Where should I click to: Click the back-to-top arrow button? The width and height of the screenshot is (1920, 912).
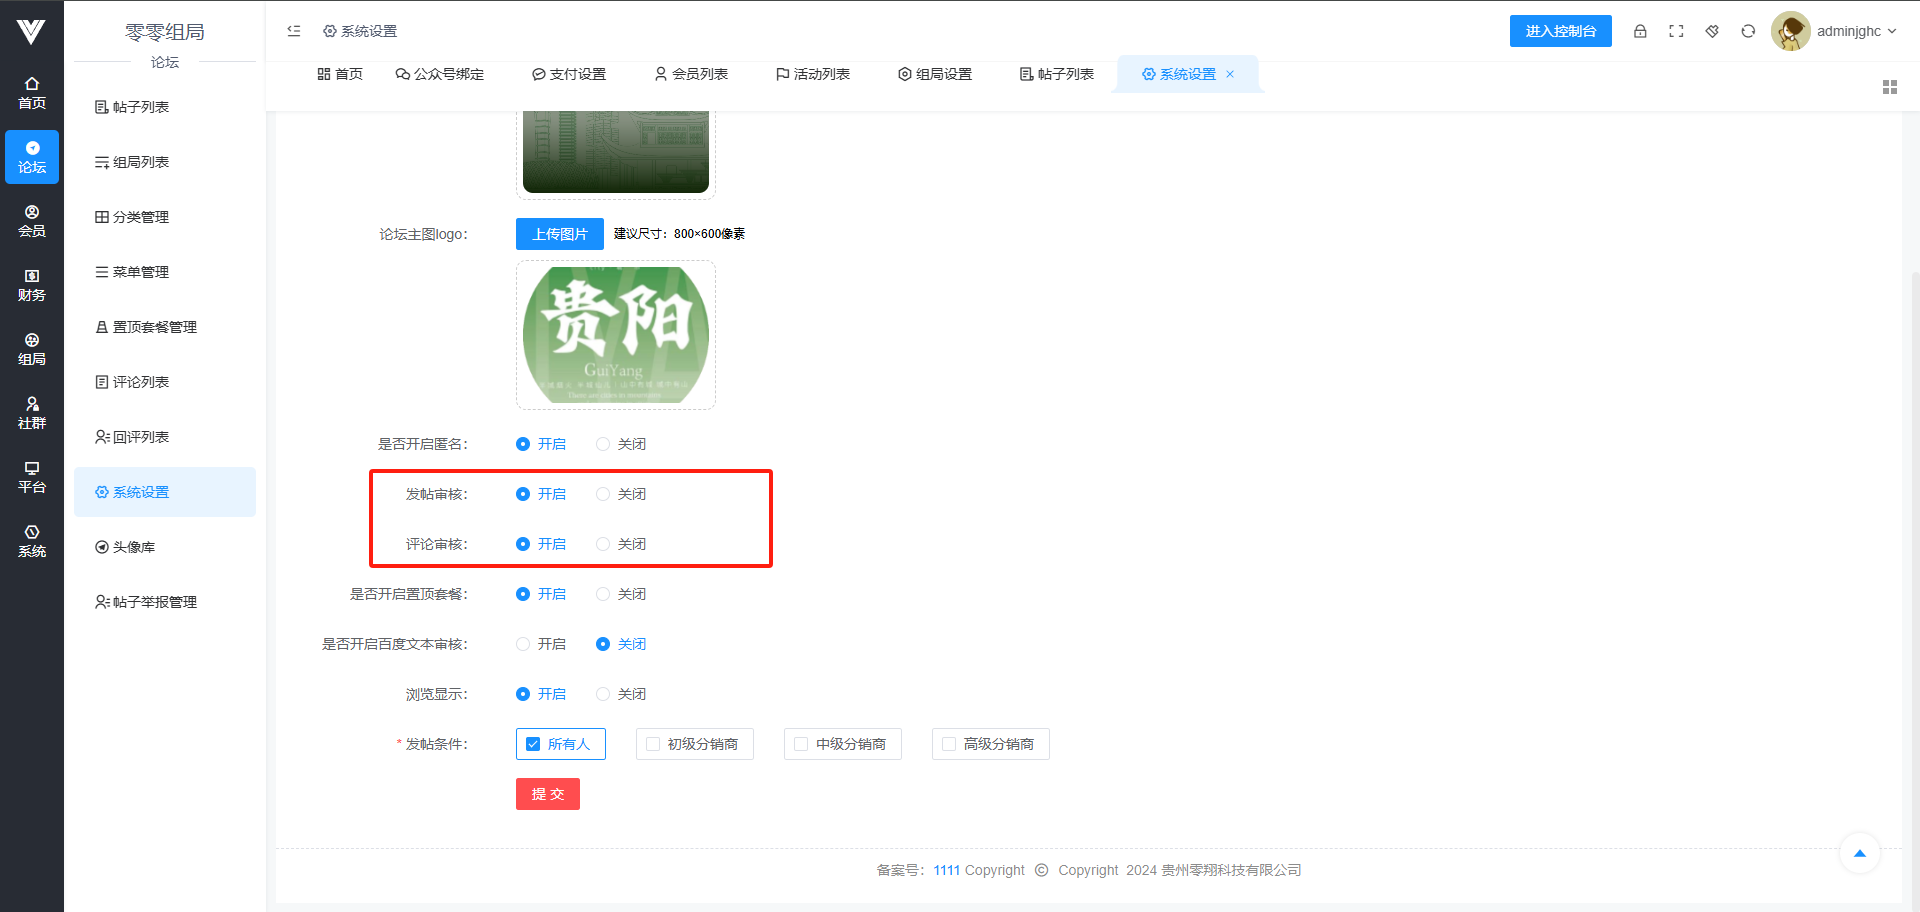(1859, 853)
